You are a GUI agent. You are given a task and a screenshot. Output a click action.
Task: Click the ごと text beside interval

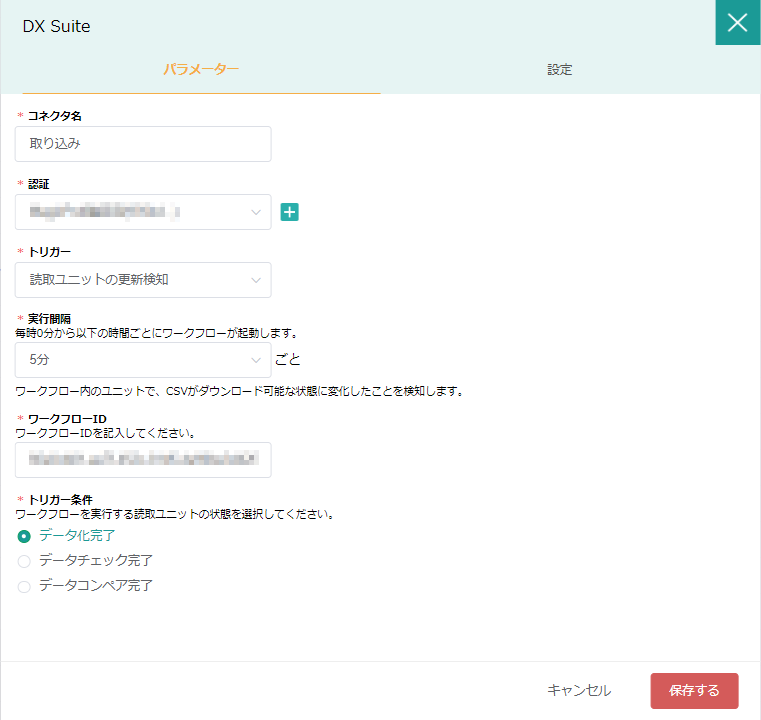(x=288, y=360)
